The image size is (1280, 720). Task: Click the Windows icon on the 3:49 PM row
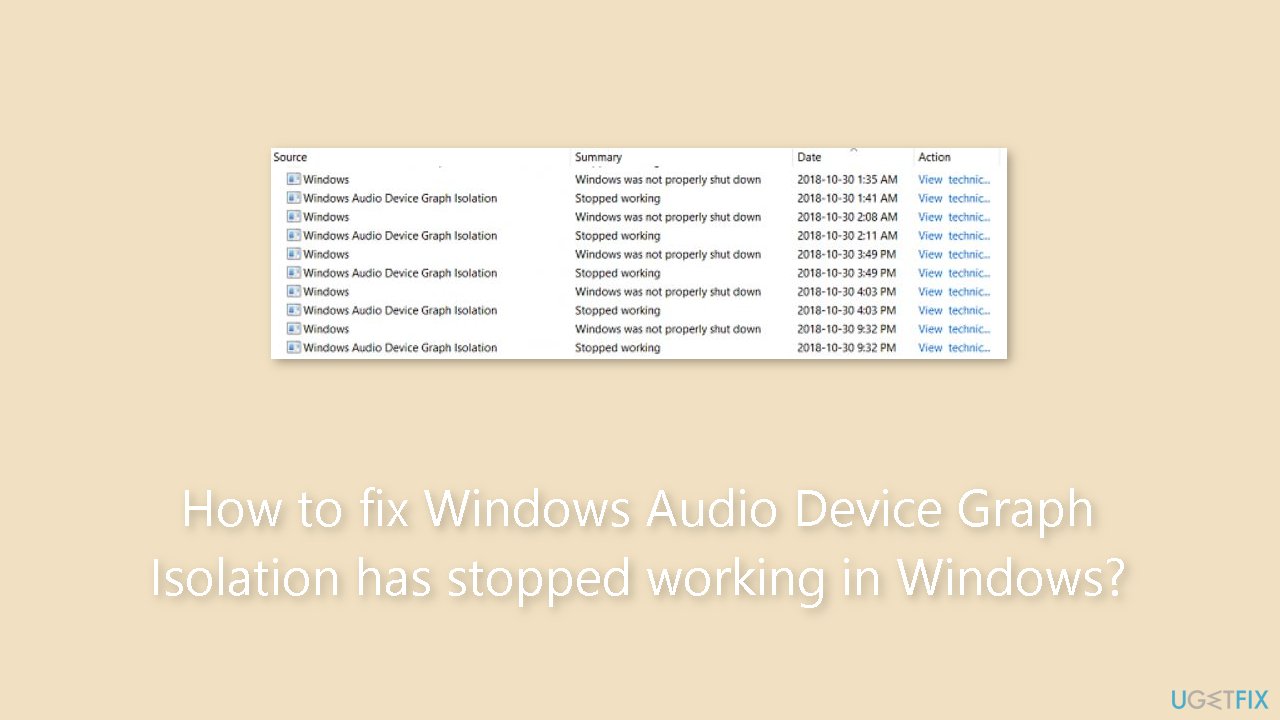pyautogui.click(x=293, y=254)
